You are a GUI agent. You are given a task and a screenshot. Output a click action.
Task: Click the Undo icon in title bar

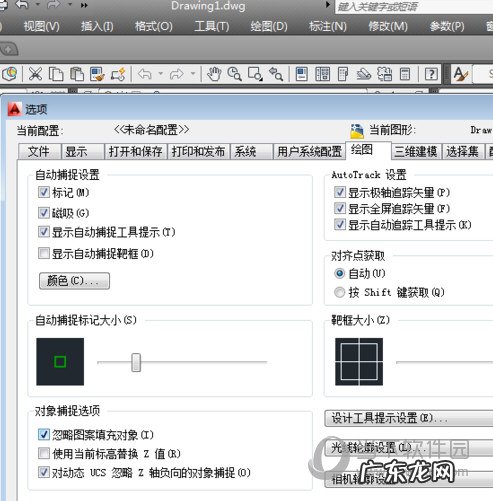coord(22,5)
